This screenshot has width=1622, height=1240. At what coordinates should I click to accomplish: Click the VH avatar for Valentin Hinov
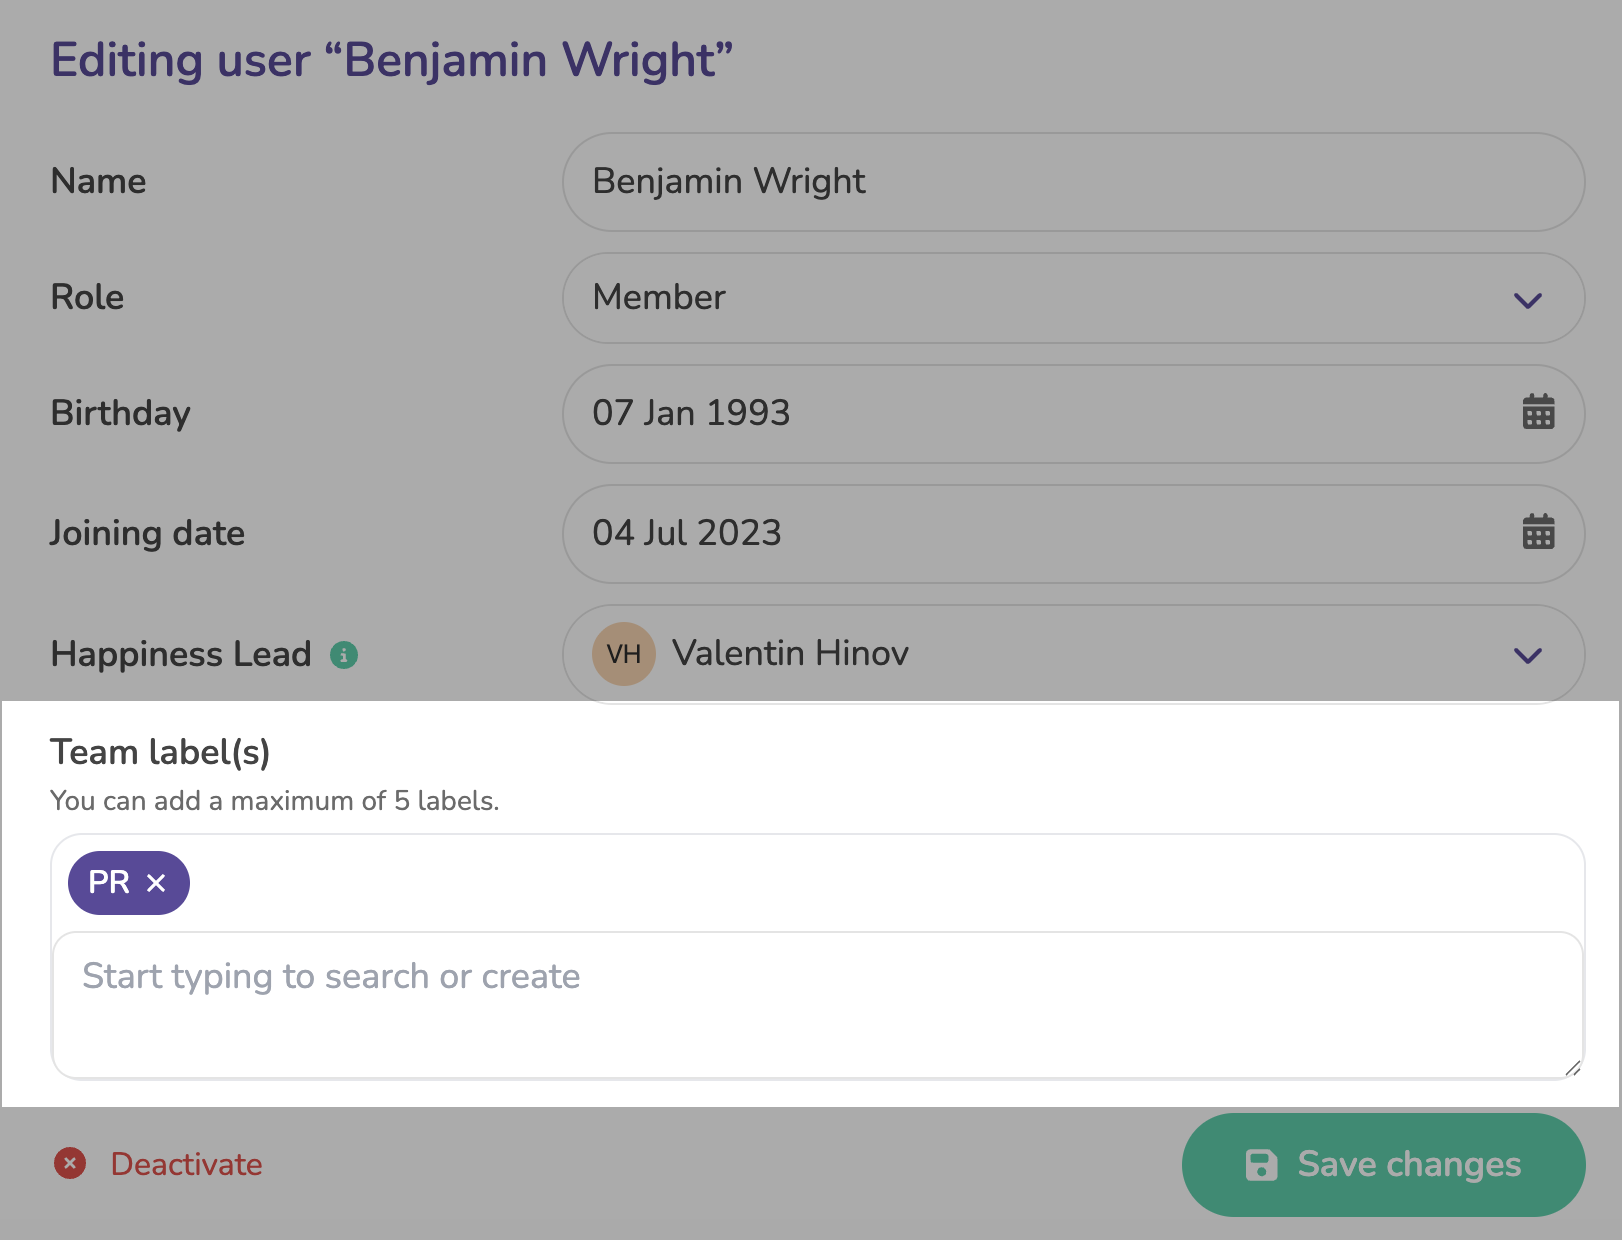click(x=623, y=655)
